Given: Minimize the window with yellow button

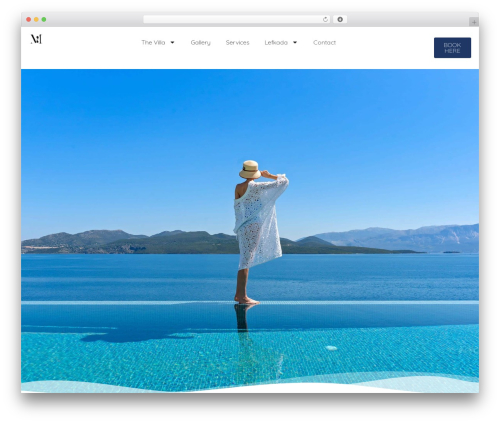Looking at the screenshot, I should point(36,19).
